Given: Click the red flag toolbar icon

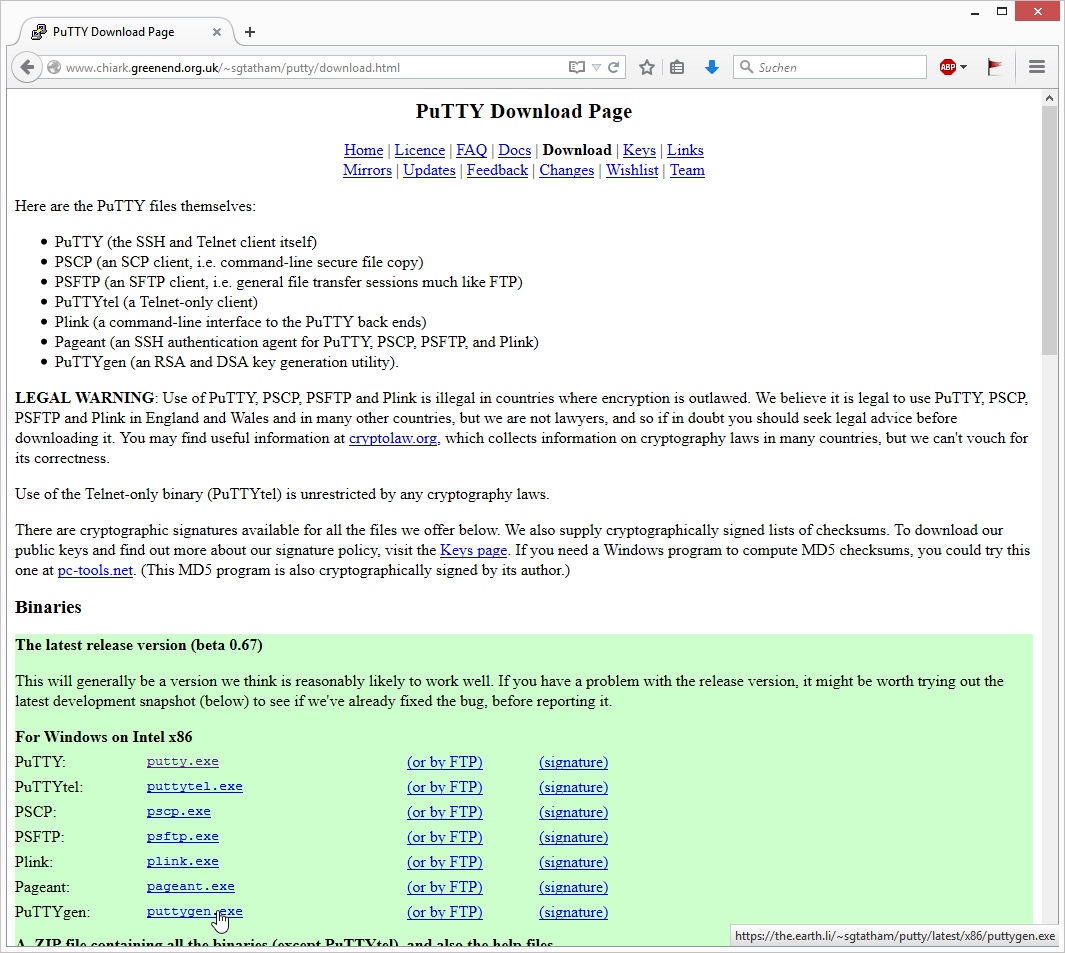Looking at the screenshot, I should point(994,67).
